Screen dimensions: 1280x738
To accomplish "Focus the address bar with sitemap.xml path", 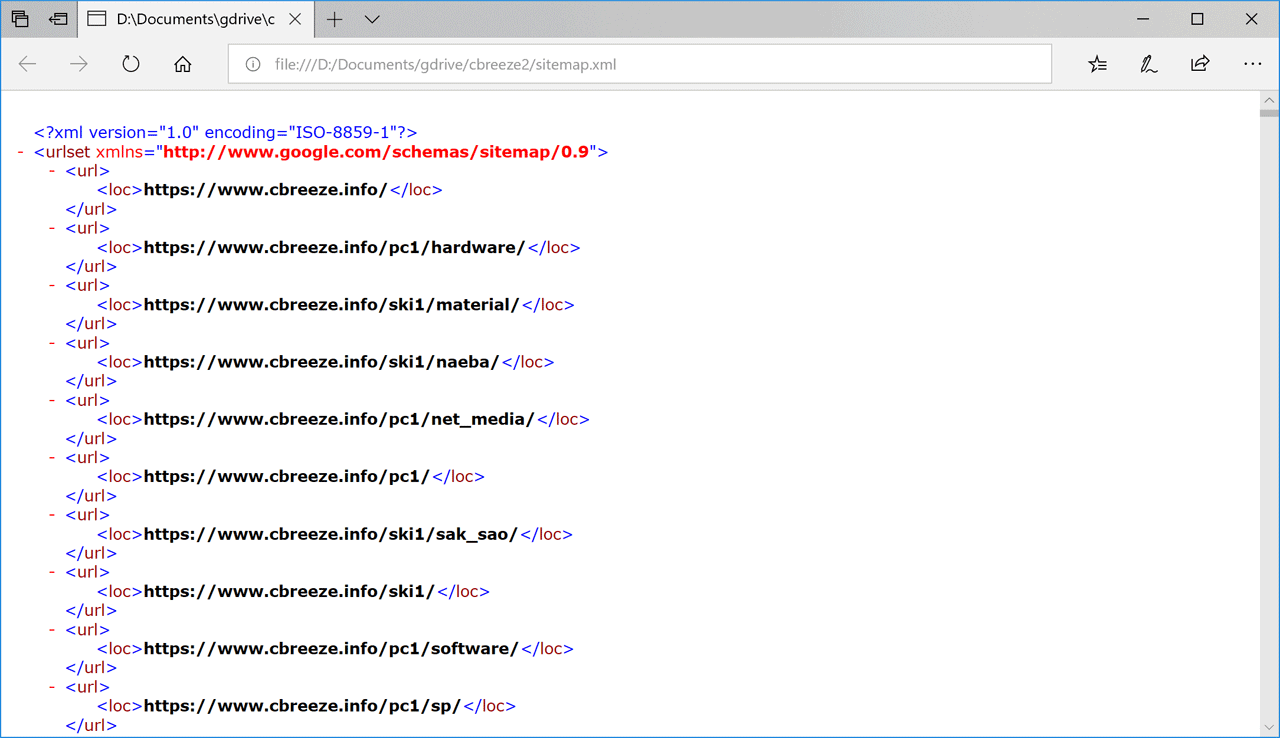I will click(x=640, y=64).
